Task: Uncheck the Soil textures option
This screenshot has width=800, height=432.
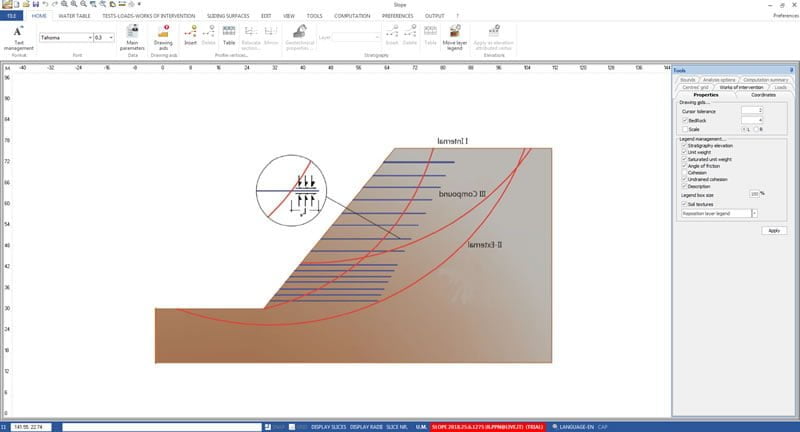Action: 684,205
